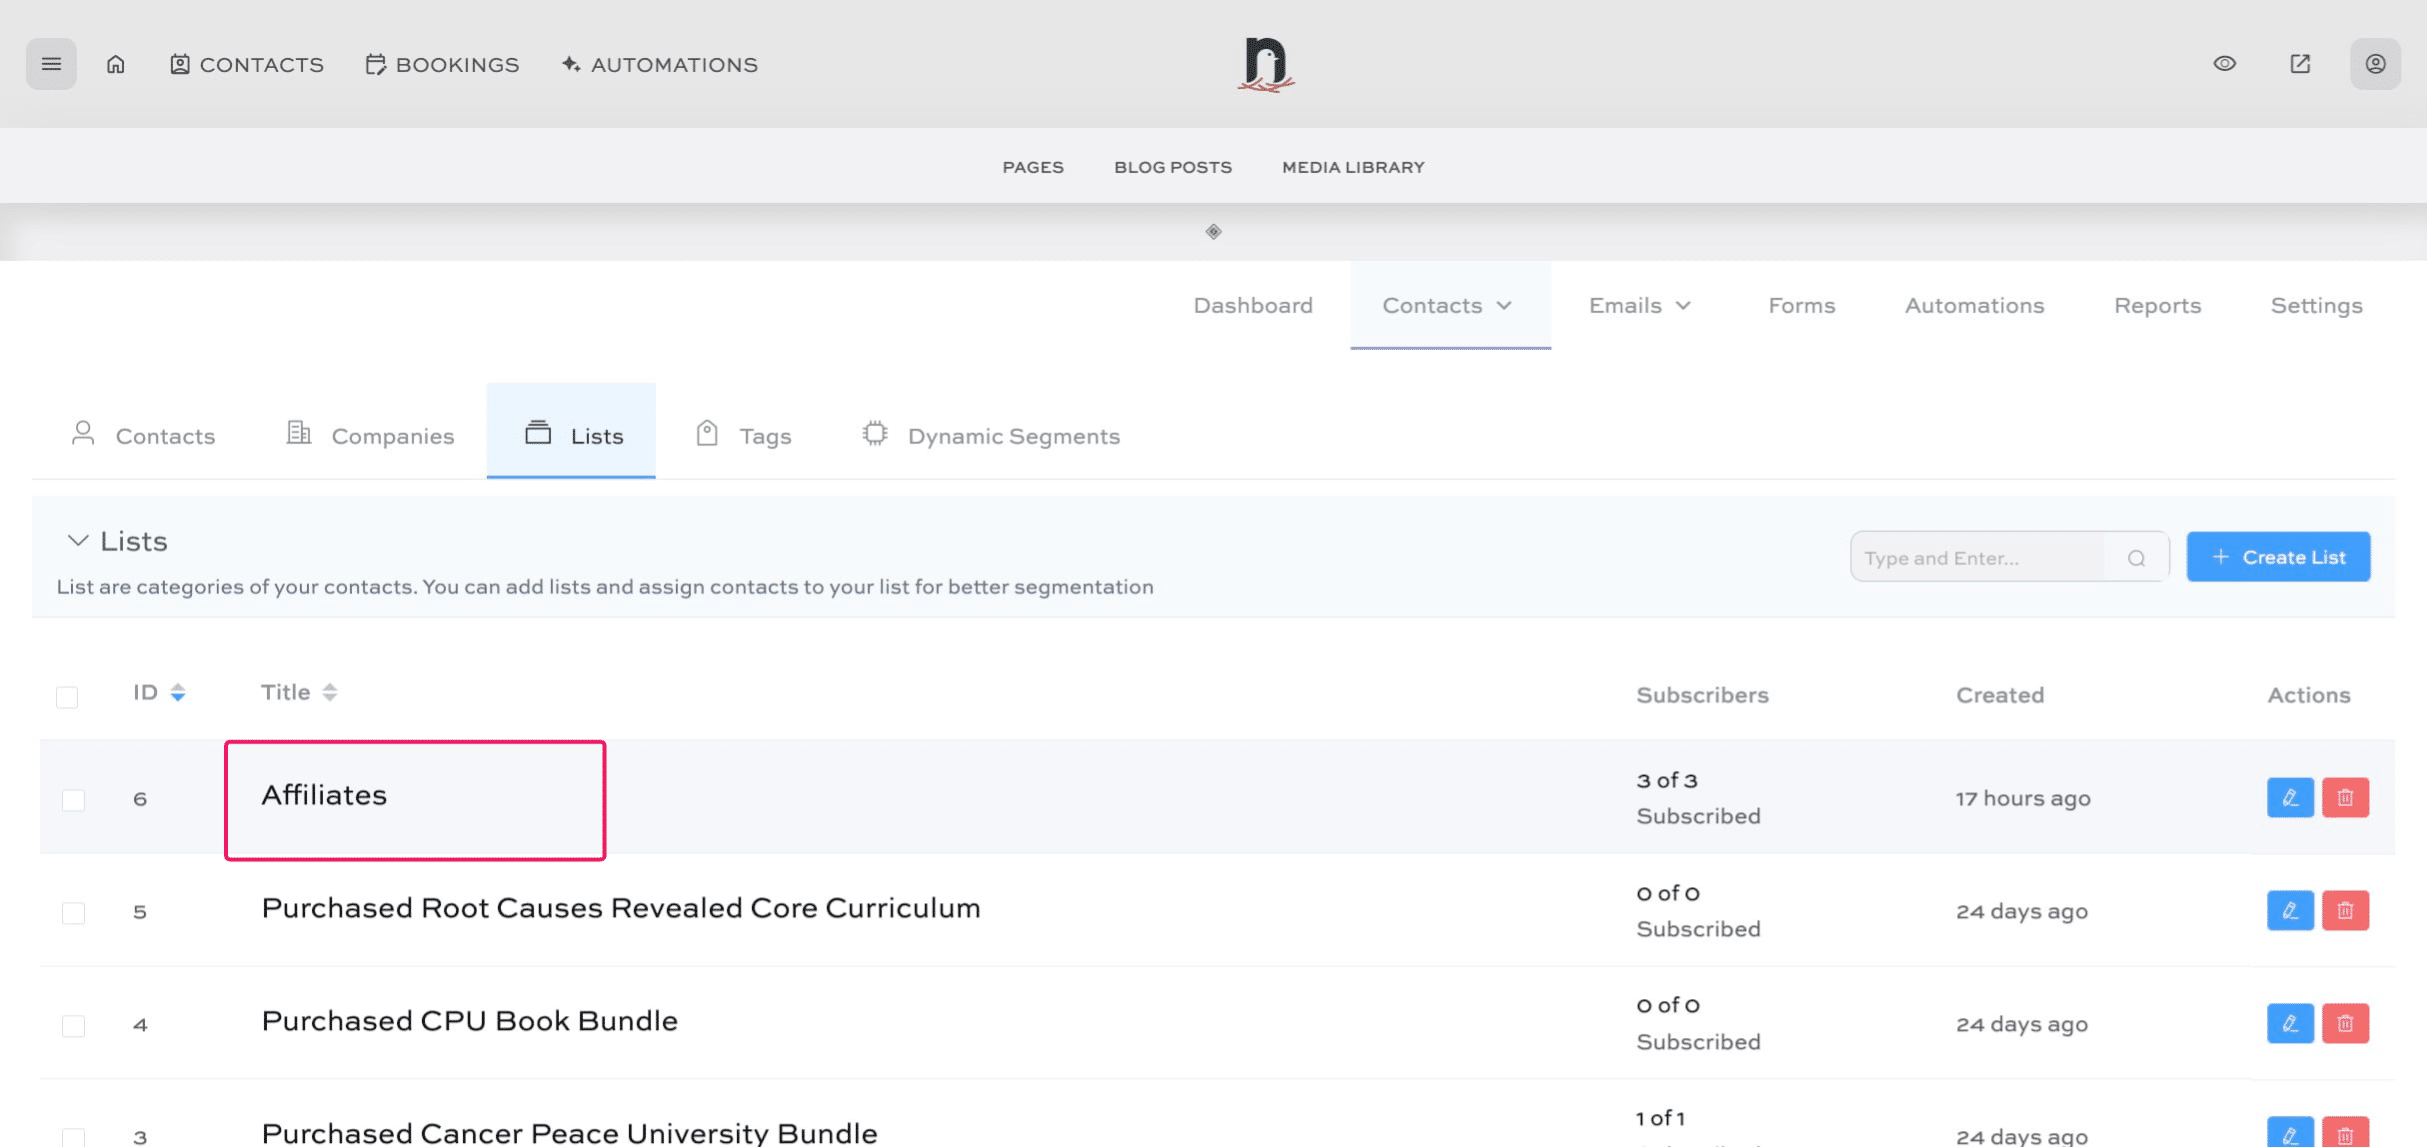Click the small diamond handle icon
The height and width of the screenshot is (1147, 2427).
coord(1213,232)
